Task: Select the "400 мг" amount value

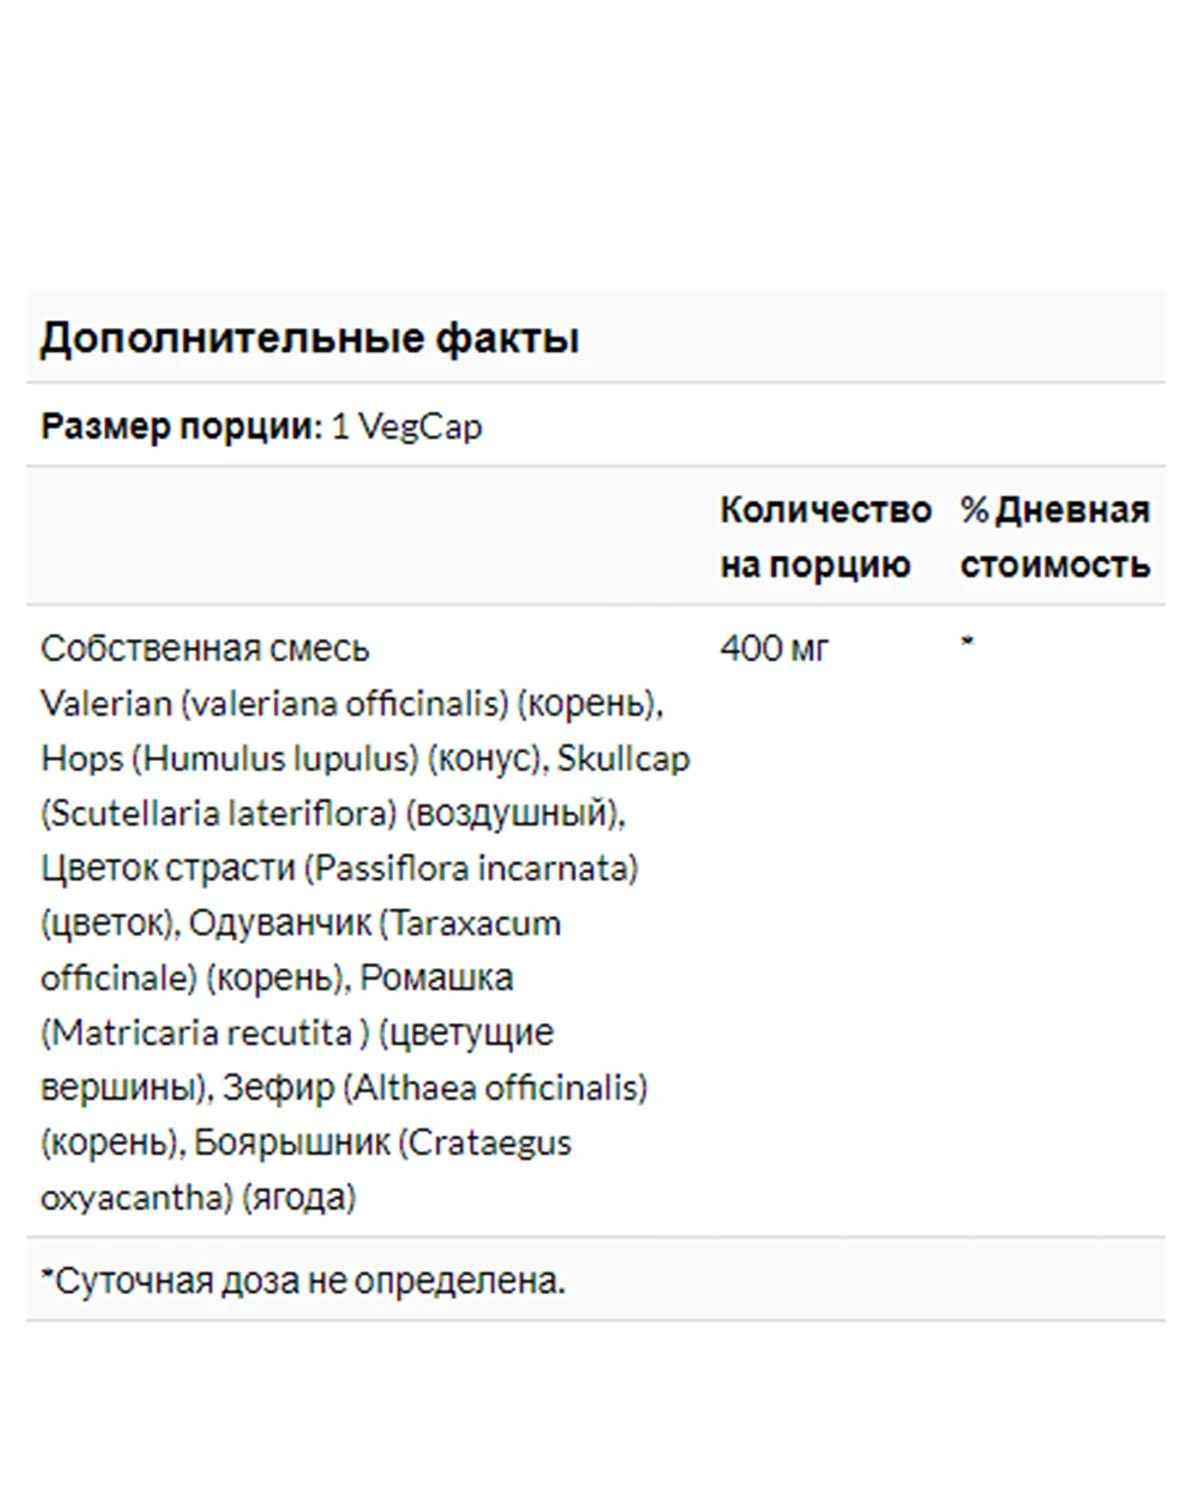Action: click(774, 649)
